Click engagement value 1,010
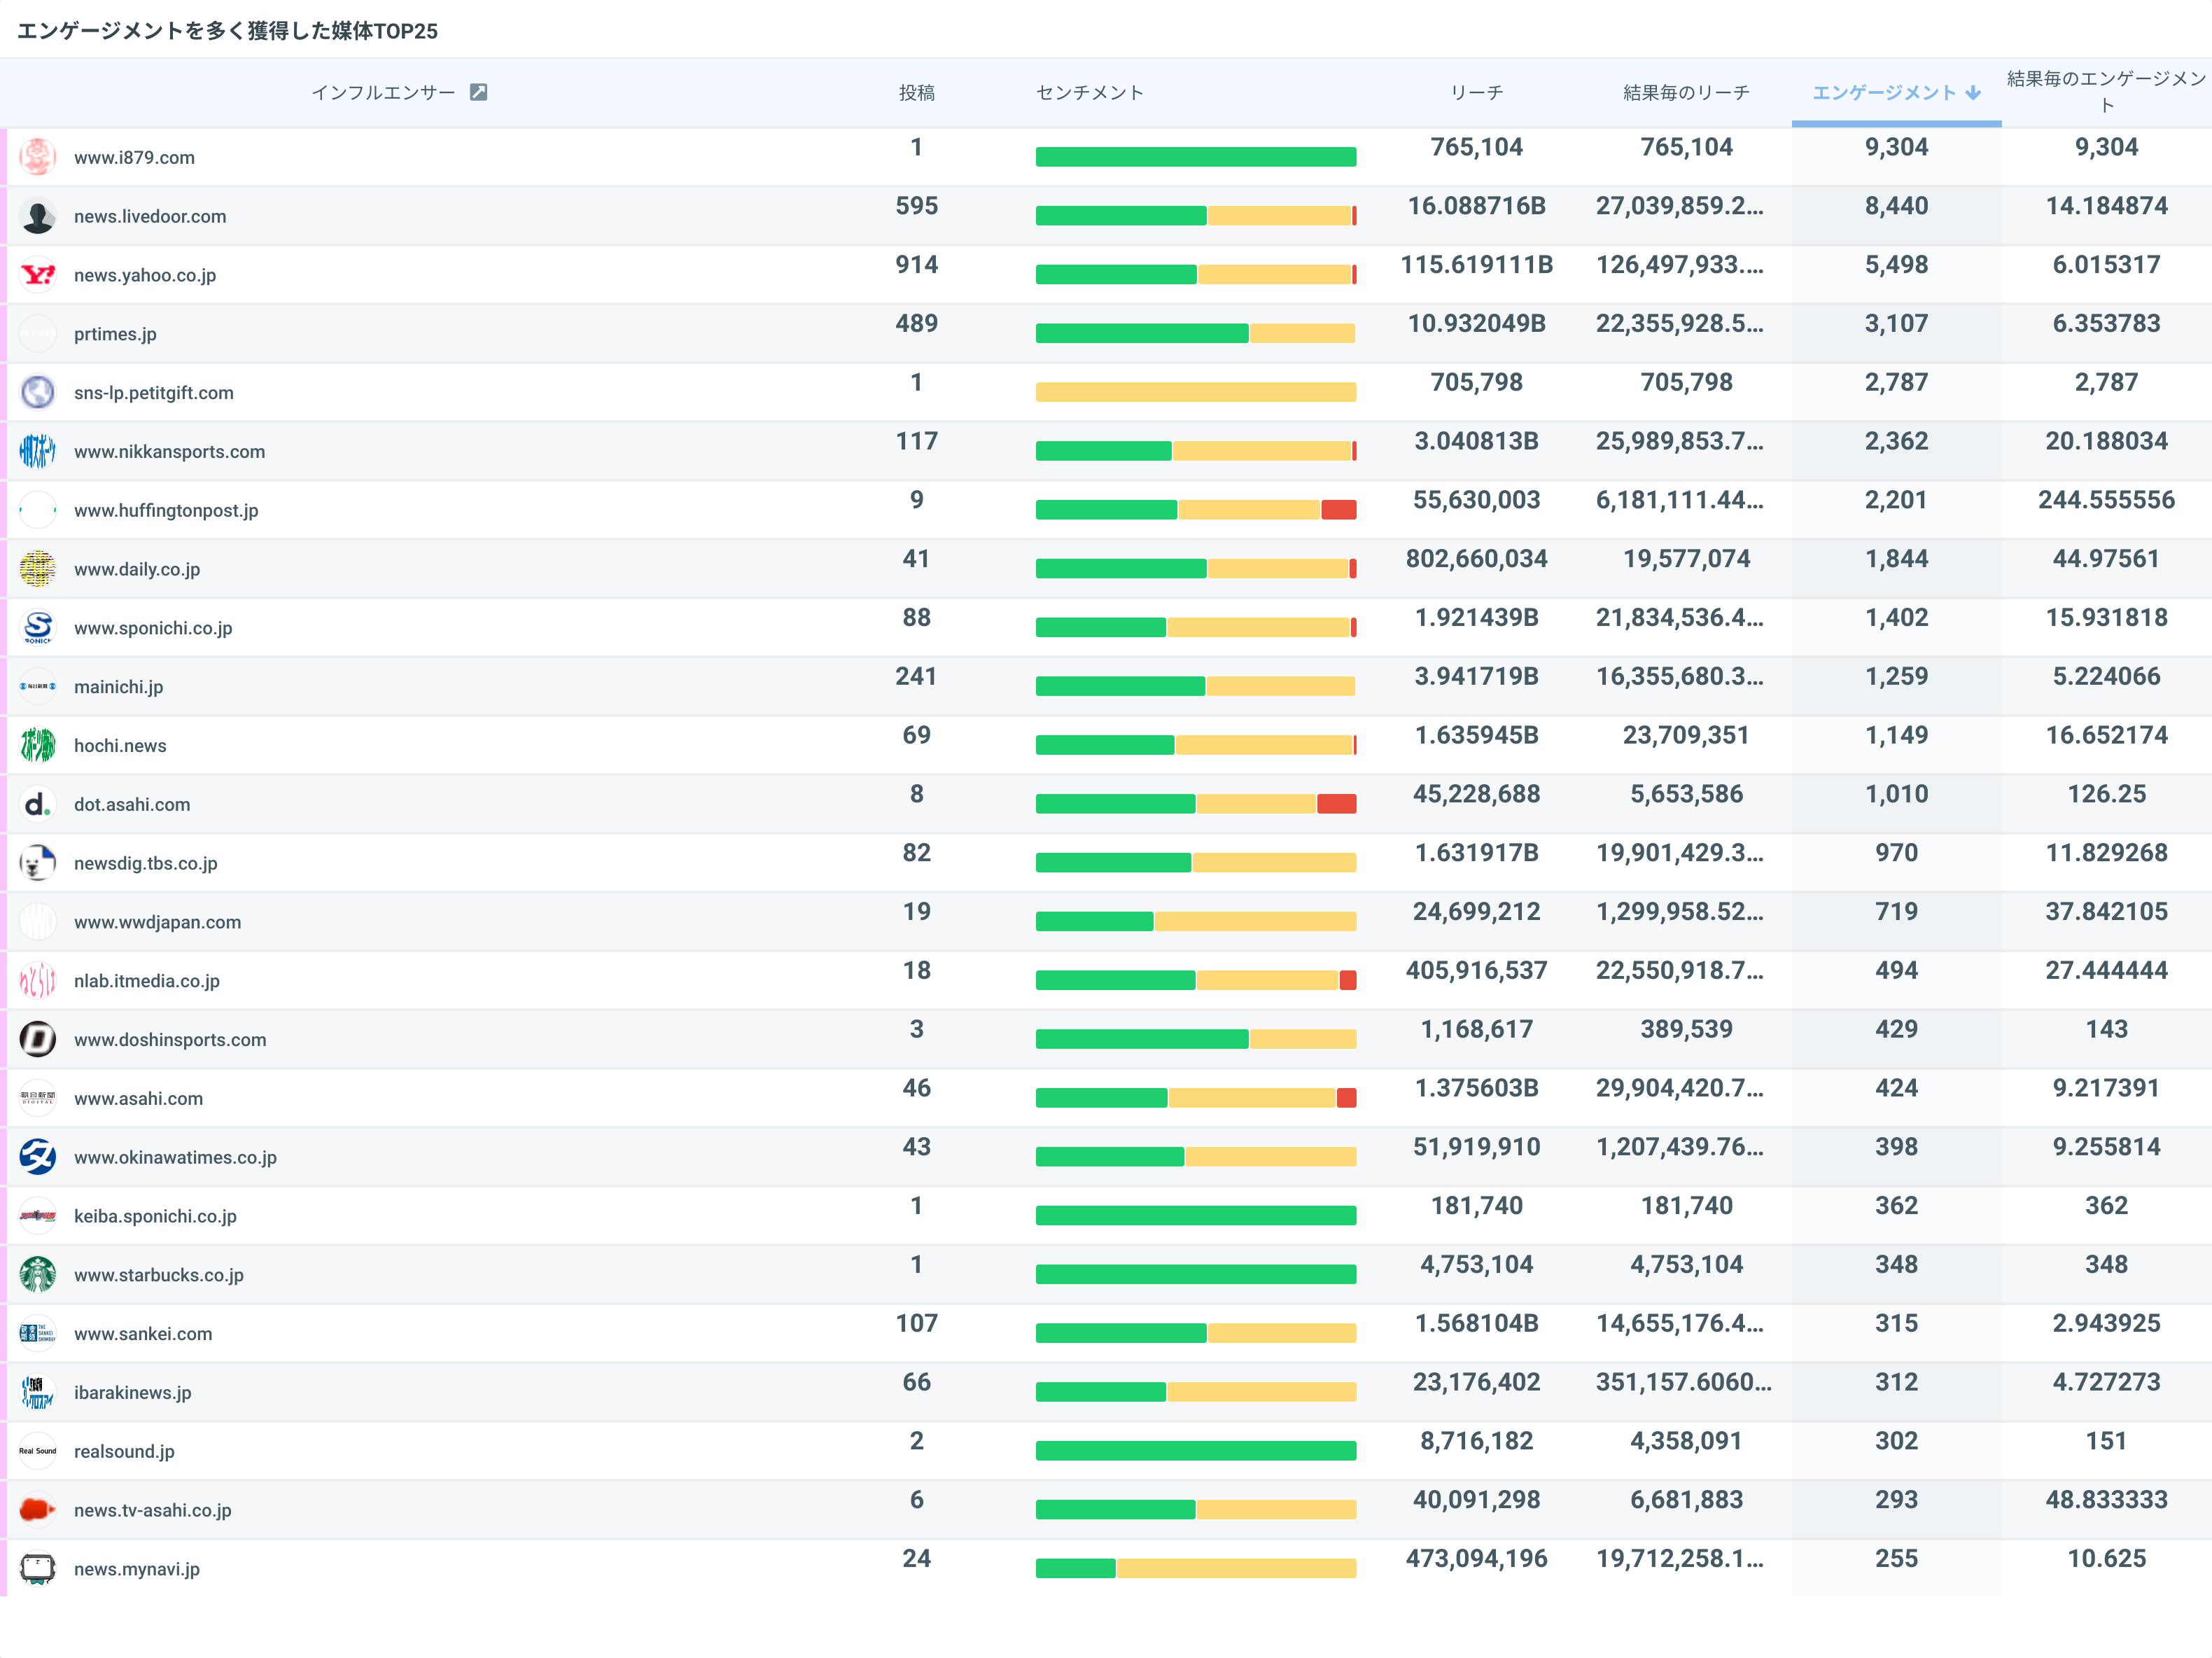2212x1658 pixels. (1896, 794)
